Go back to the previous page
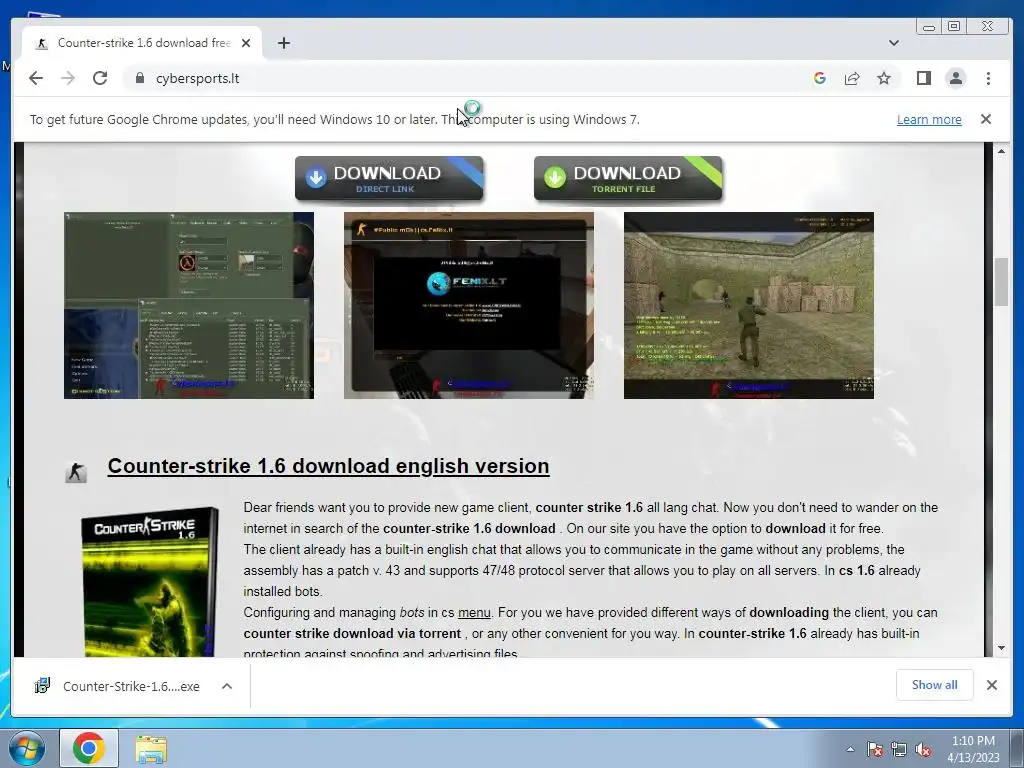1024x768 pixels. [36, 78]
